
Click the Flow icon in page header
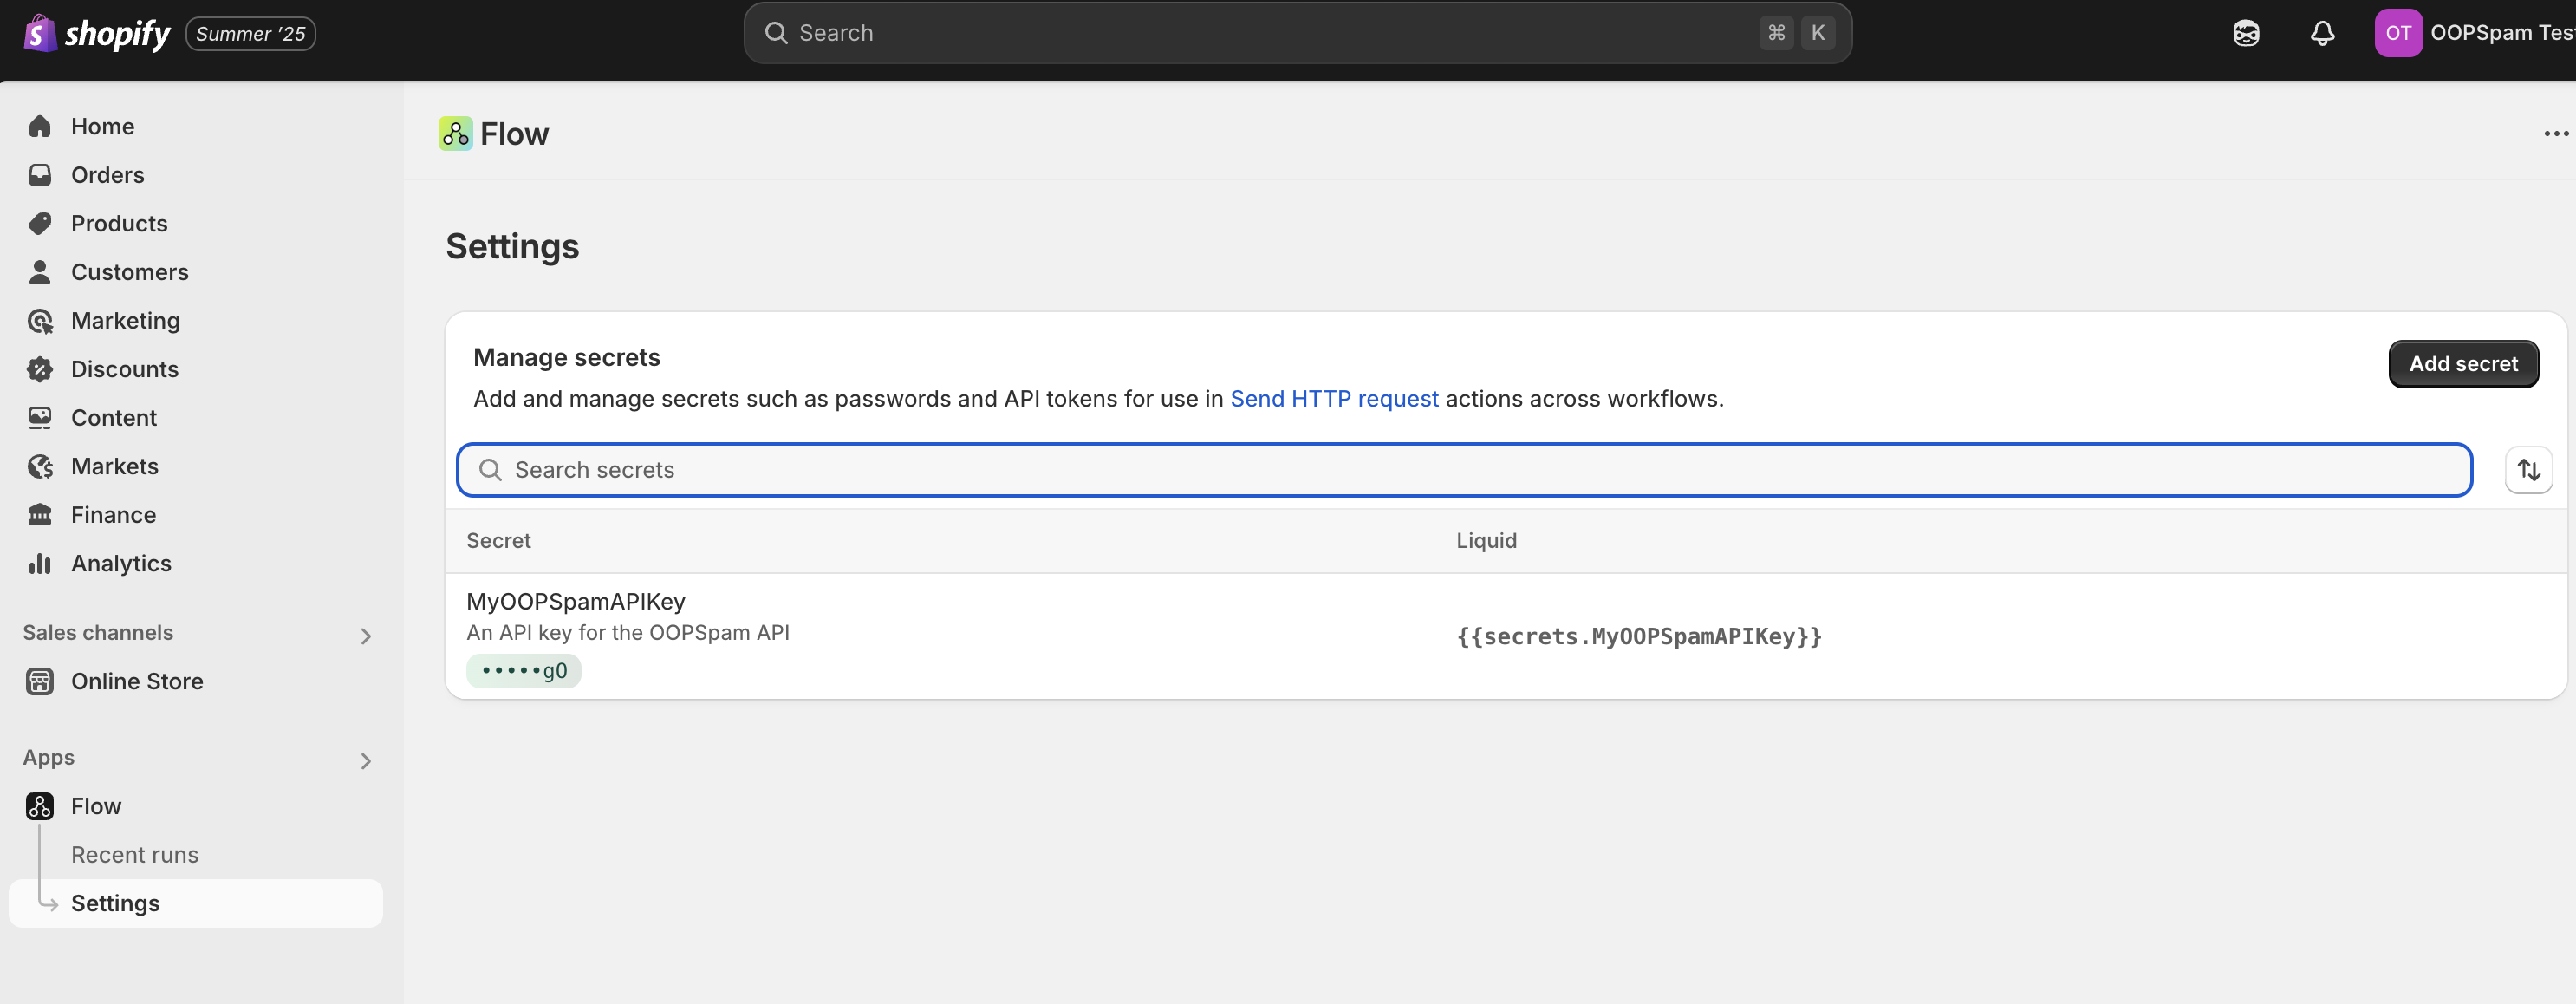pos(456,134)
